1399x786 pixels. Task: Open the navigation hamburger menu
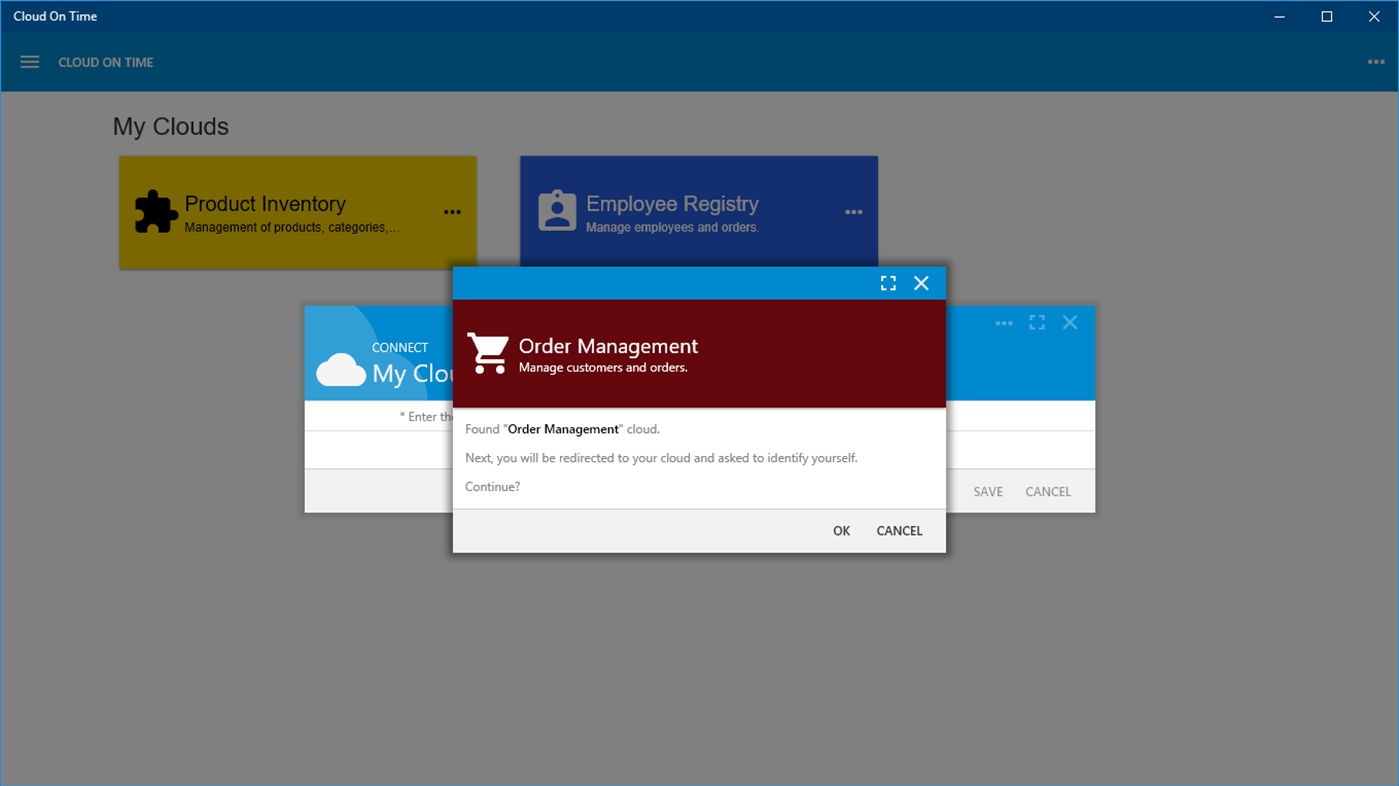click(x=29, y=61)
